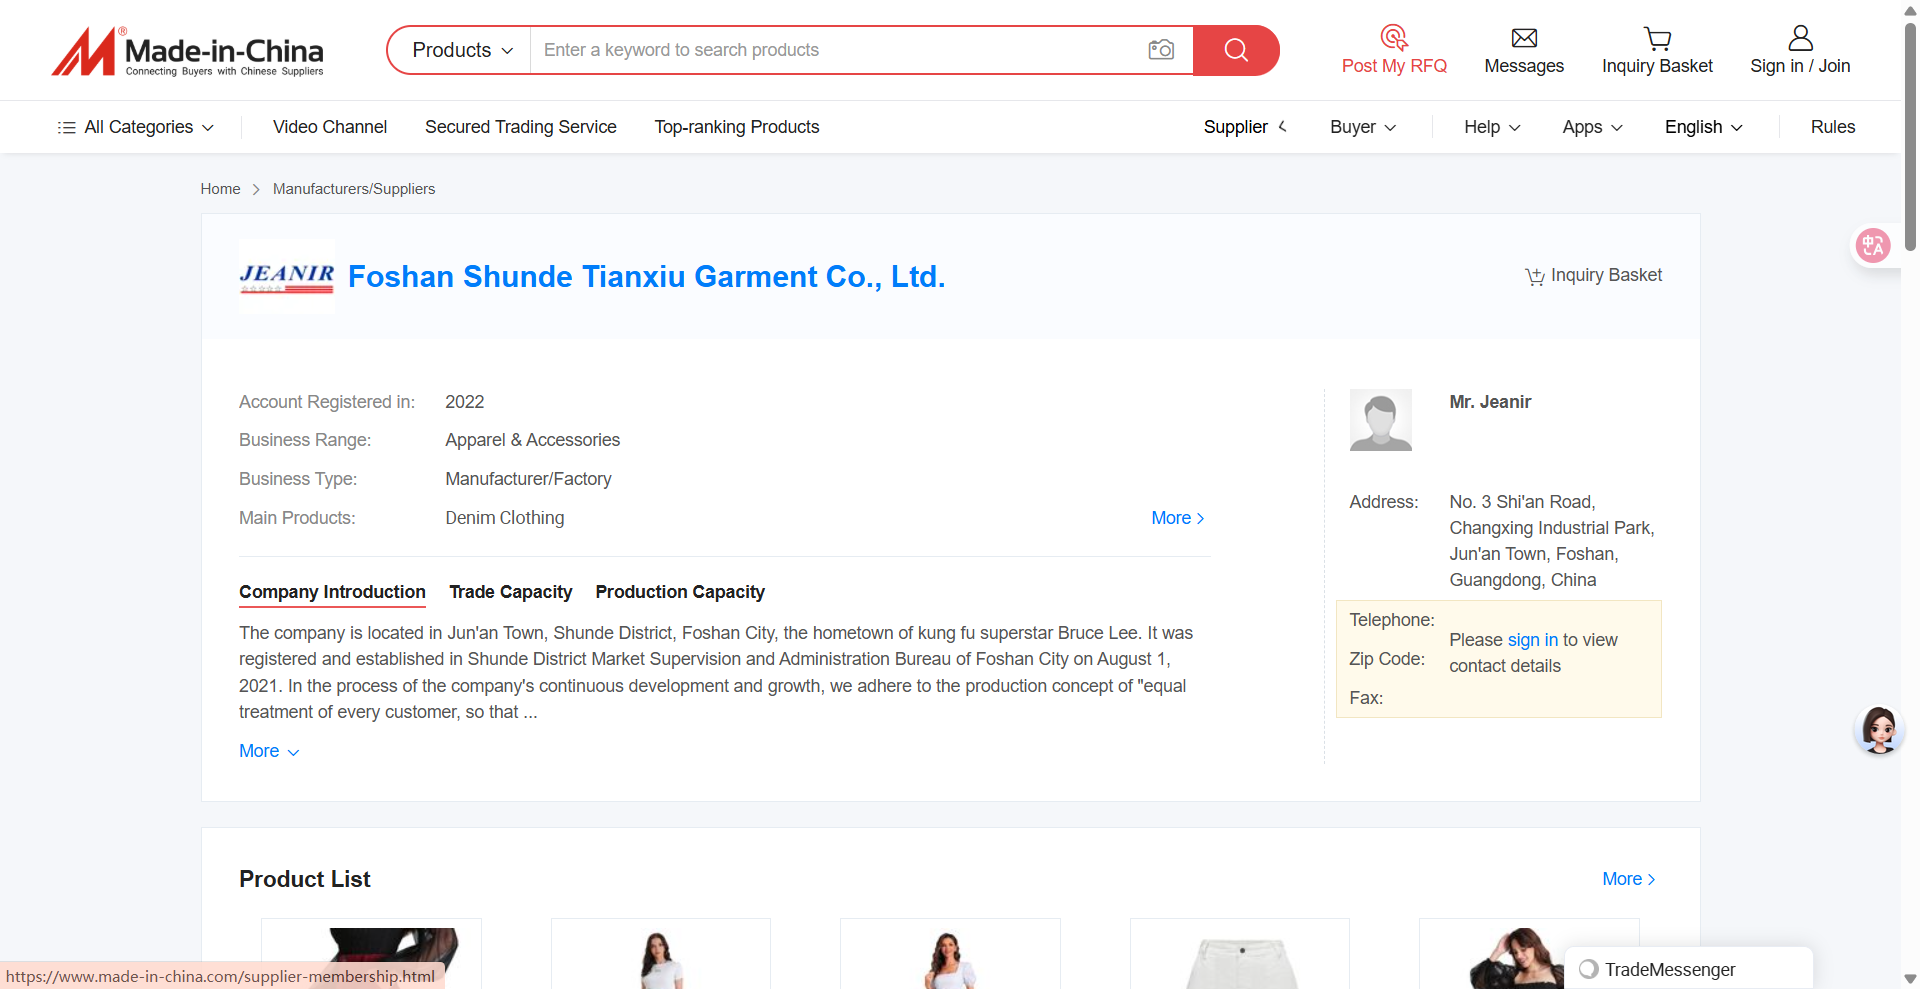Click the sign in link for contact details
The height and width of the screenshot is (989, 1920).
(x=1532, y=640)
